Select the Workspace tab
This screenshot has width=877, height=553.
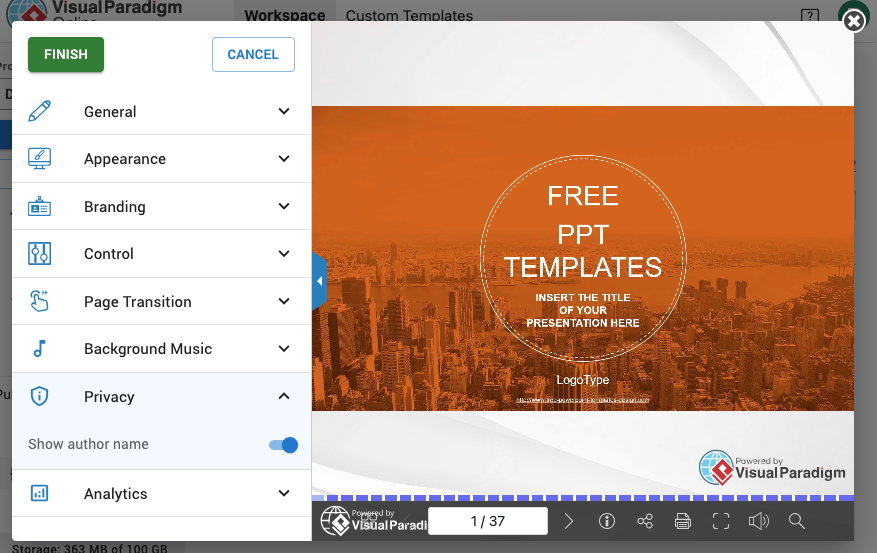pyautogui.click(x=285, y=16)
